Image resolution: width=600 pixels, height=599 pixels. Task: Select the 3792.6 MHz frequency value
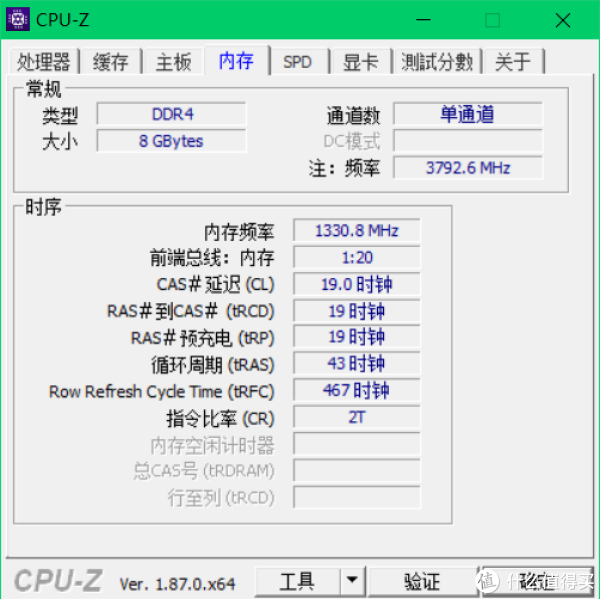(x=468, y=168)
